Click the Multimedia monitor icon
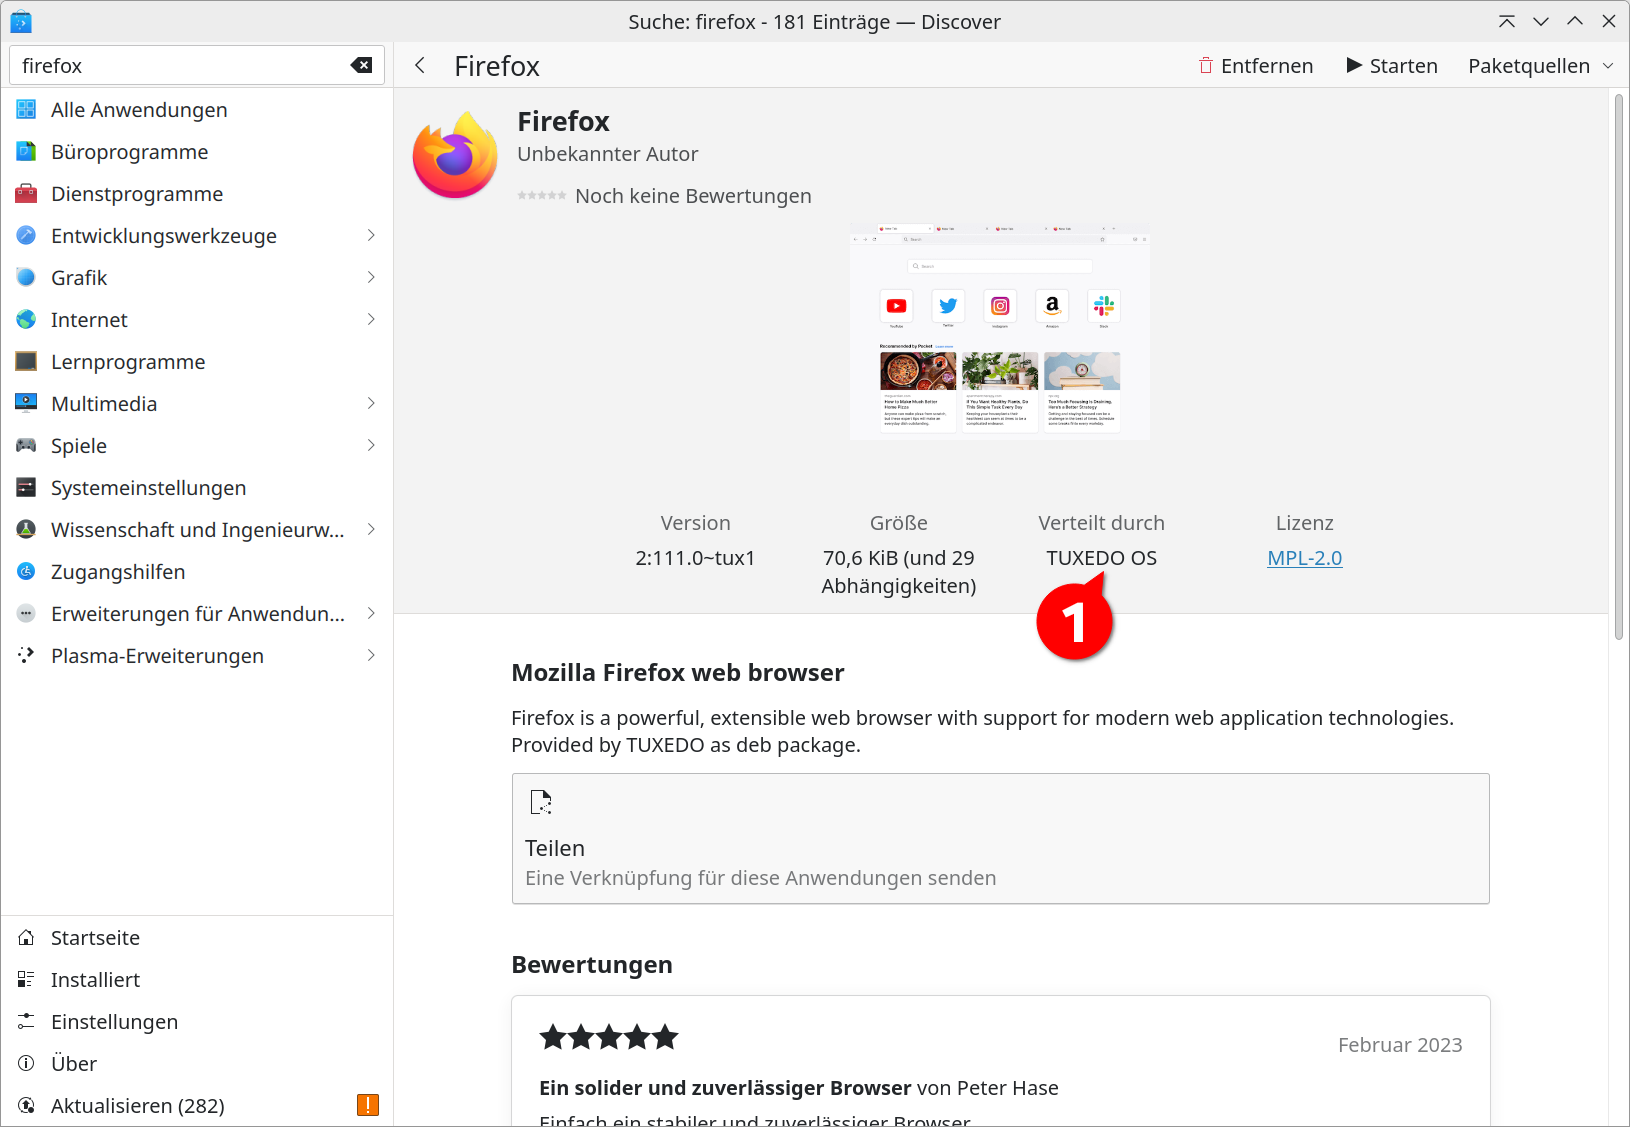 coord(26,404)
